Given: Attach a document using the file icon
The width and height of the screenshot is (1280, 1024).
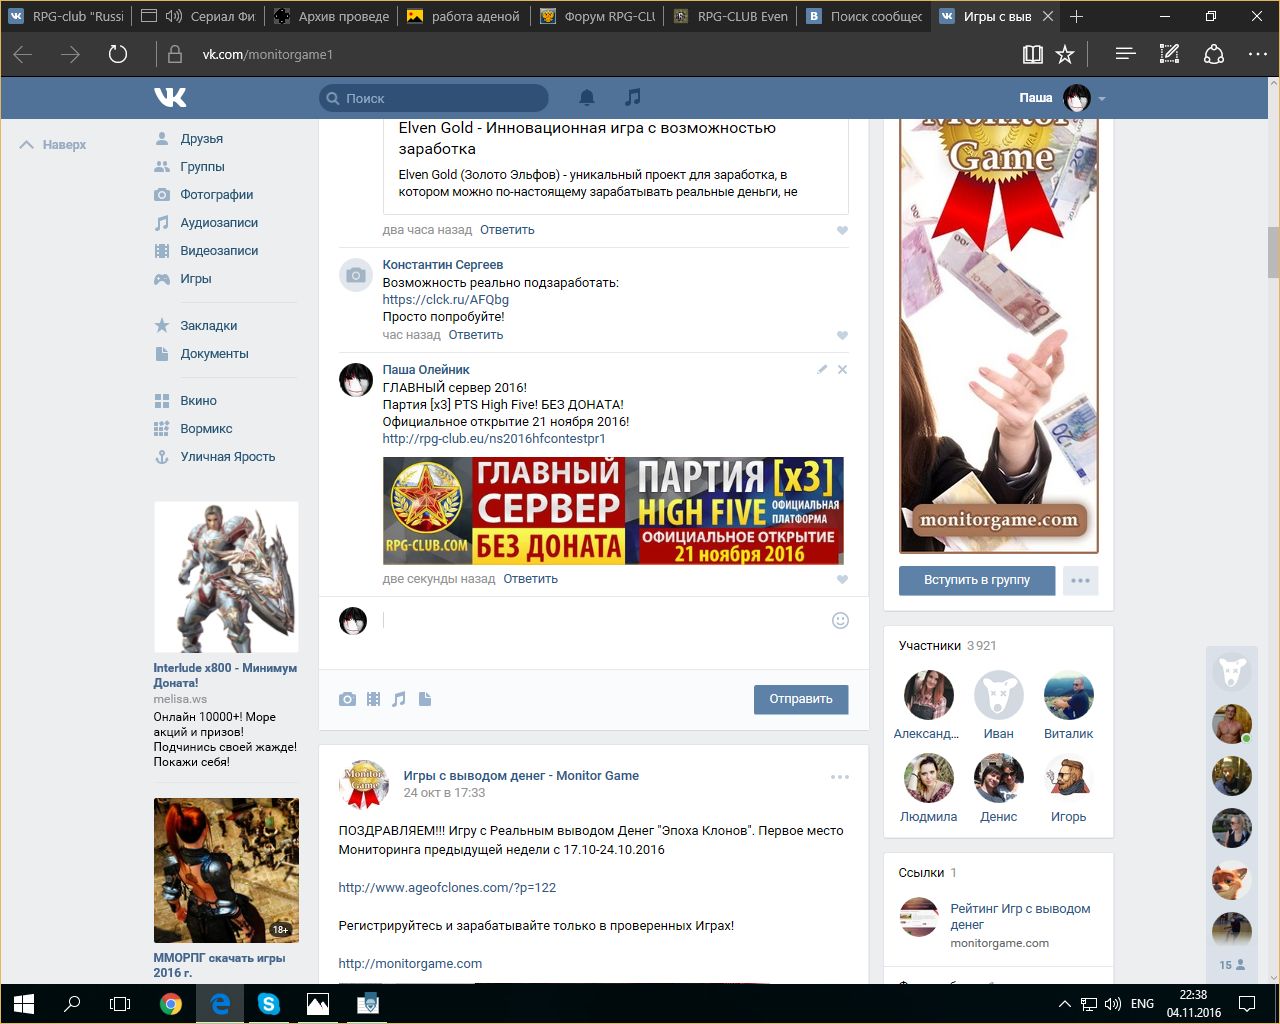Looking at the screenshot, I should pos(425,699).
